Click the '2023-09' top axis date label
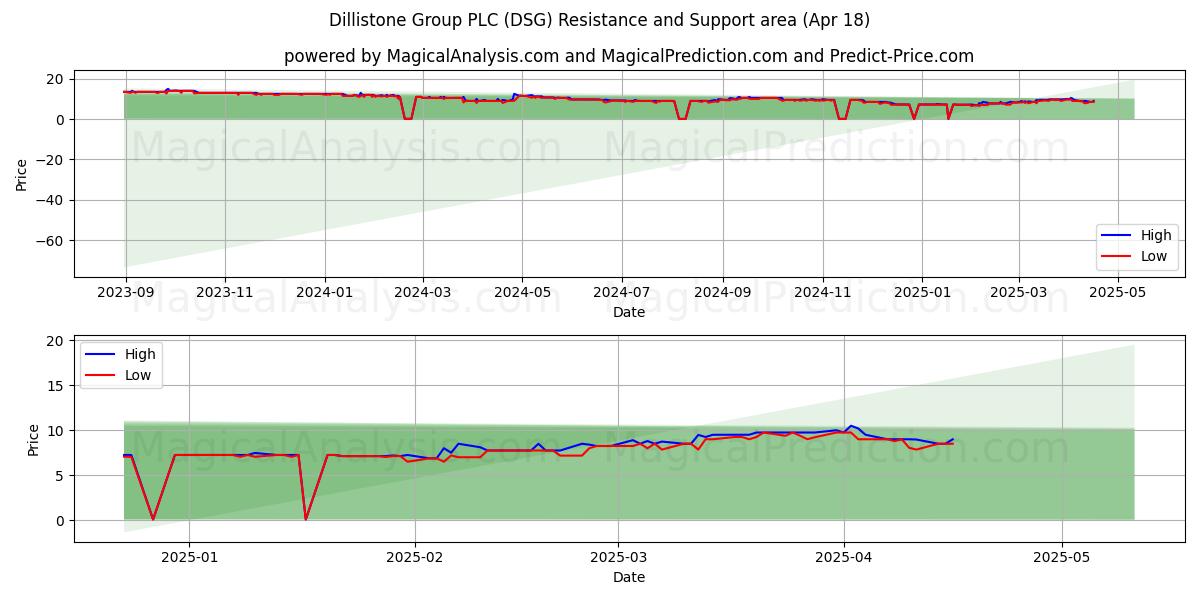Viewport: 1200px width, 600px height. tap(125, 294)
